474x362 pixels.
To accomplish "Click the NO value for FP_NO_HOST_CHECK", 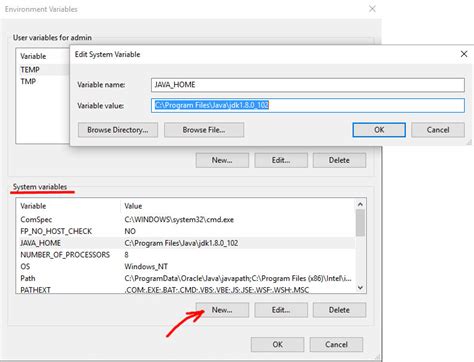I will pyautogui.click(x=130, y=231).
